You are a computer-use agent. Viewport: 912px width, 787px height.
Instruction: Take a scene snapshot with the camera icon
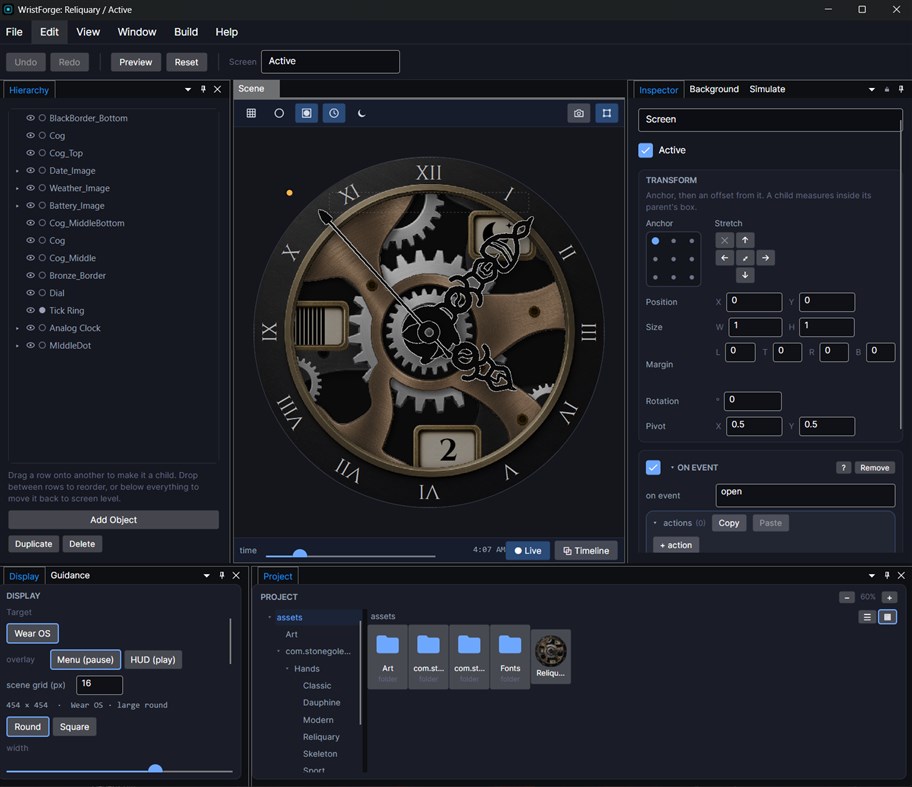[x=579, y=113]
